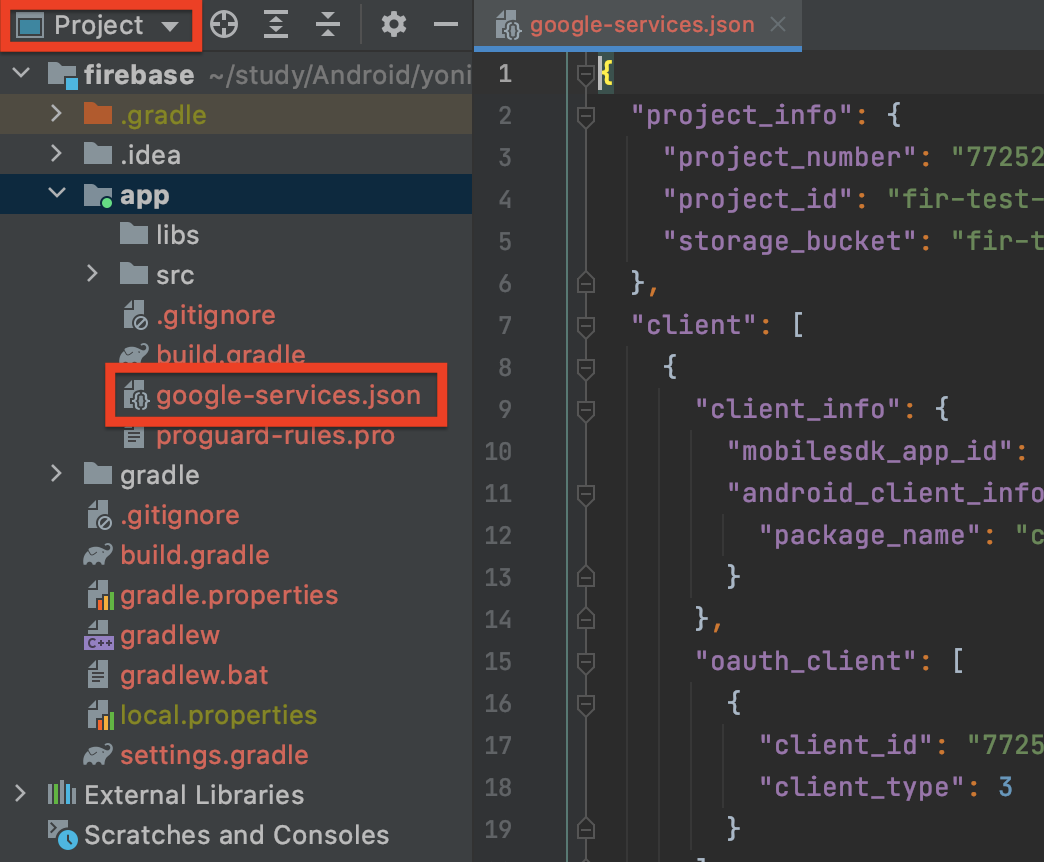Open the Project view dropdown
Image resolution: width=1044 pixels, height=862 pixels.
pyautogui.click(x=98, y=25)
